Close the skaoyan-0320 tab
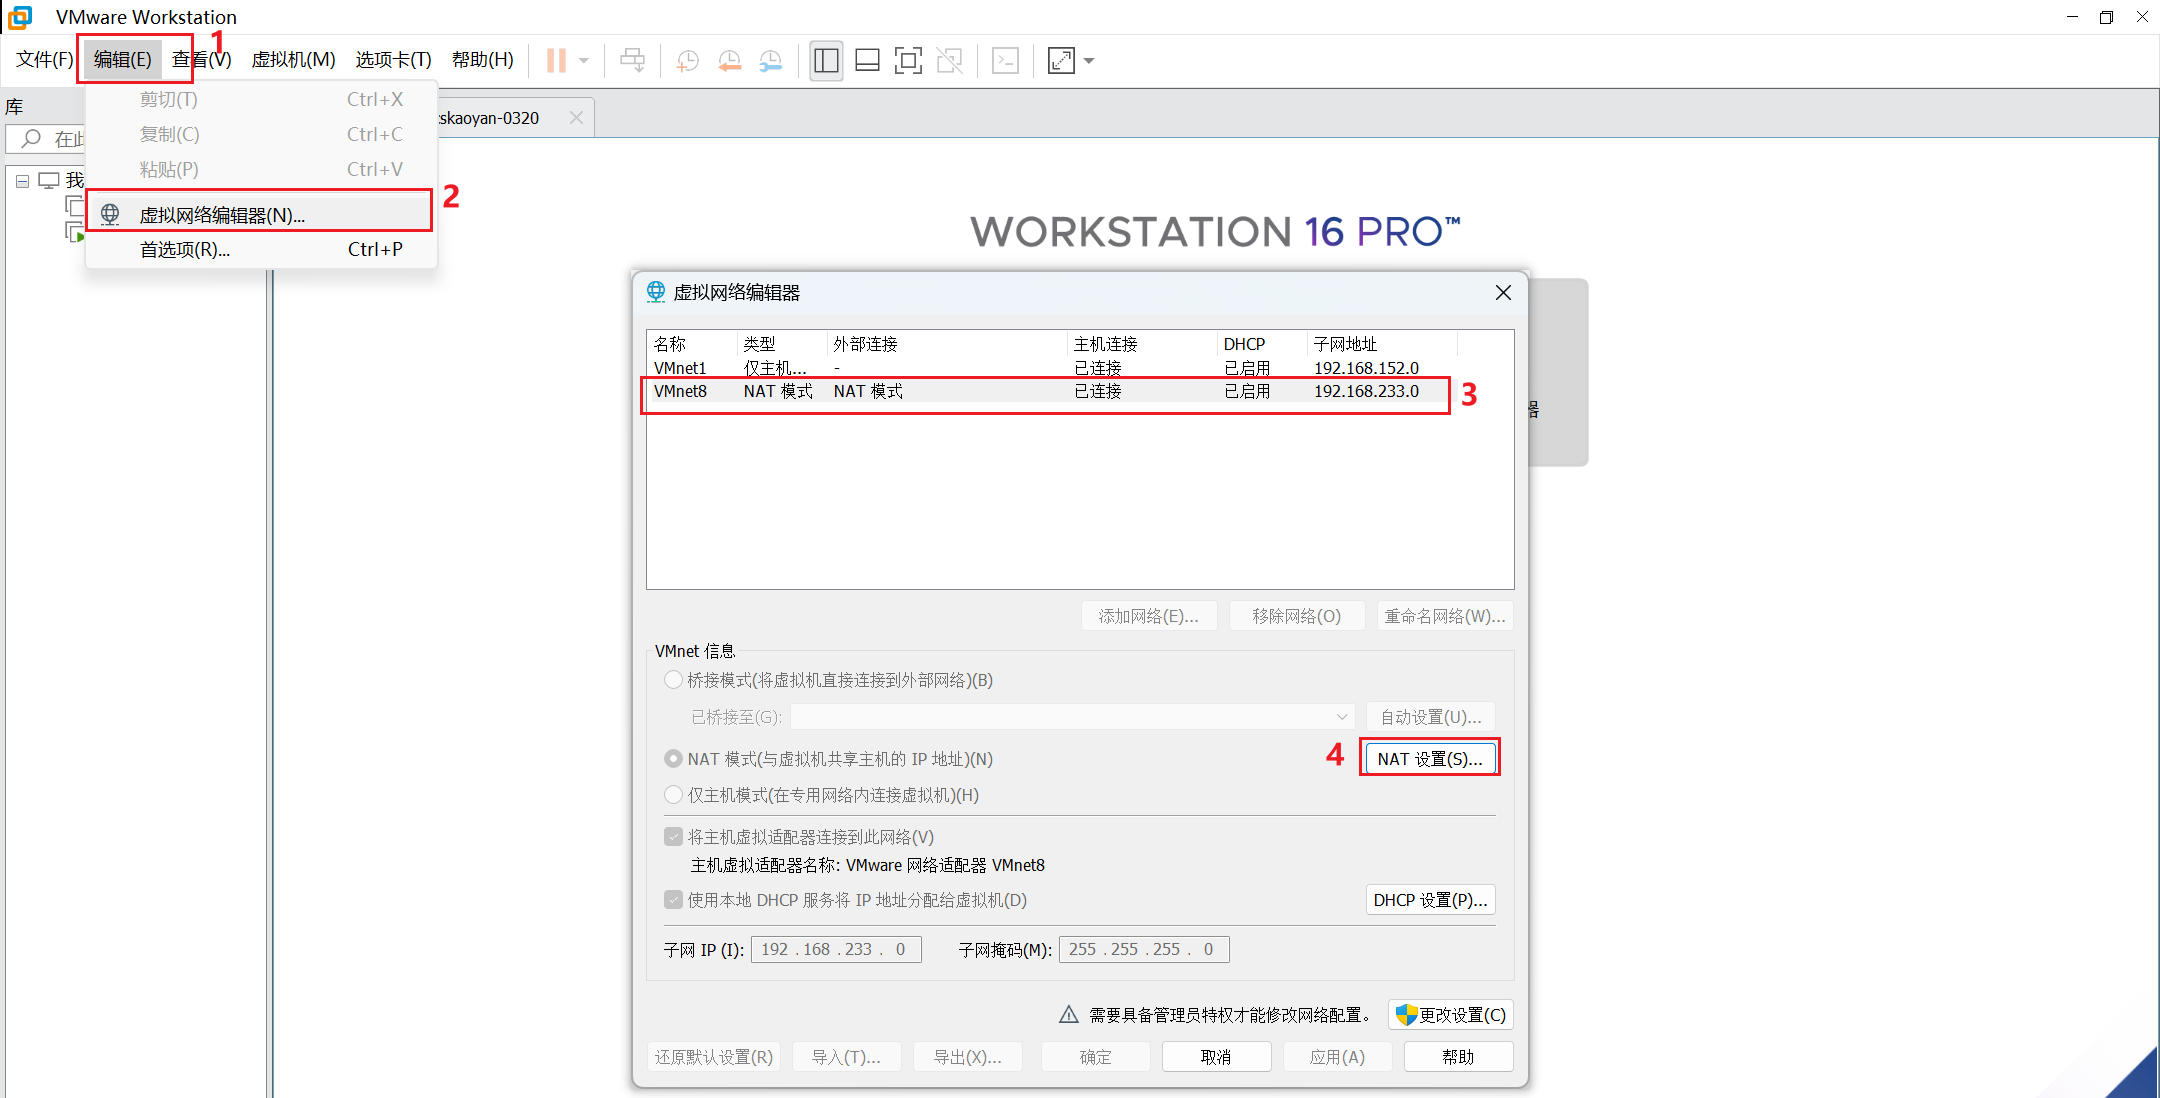Screen dimensions: 2160x1098 click(576, 118)
